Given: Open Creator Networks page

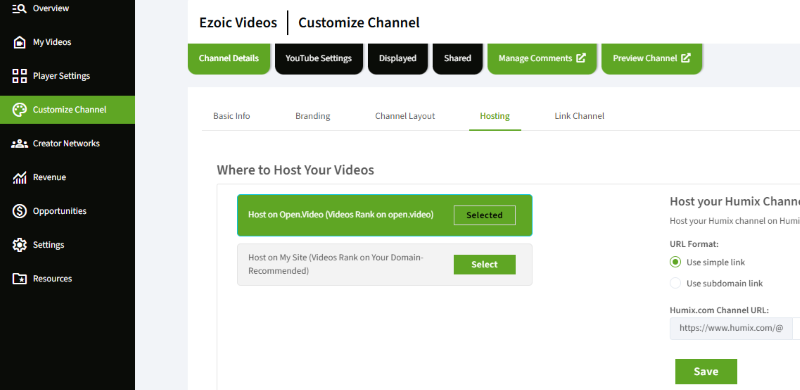Looking at the screenshot, I should [67, 143].
